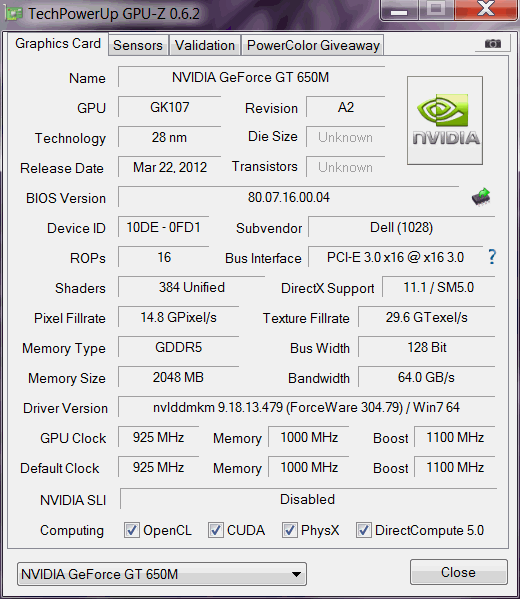Click the Name field showing GT 650M

[x=251, y=78]
